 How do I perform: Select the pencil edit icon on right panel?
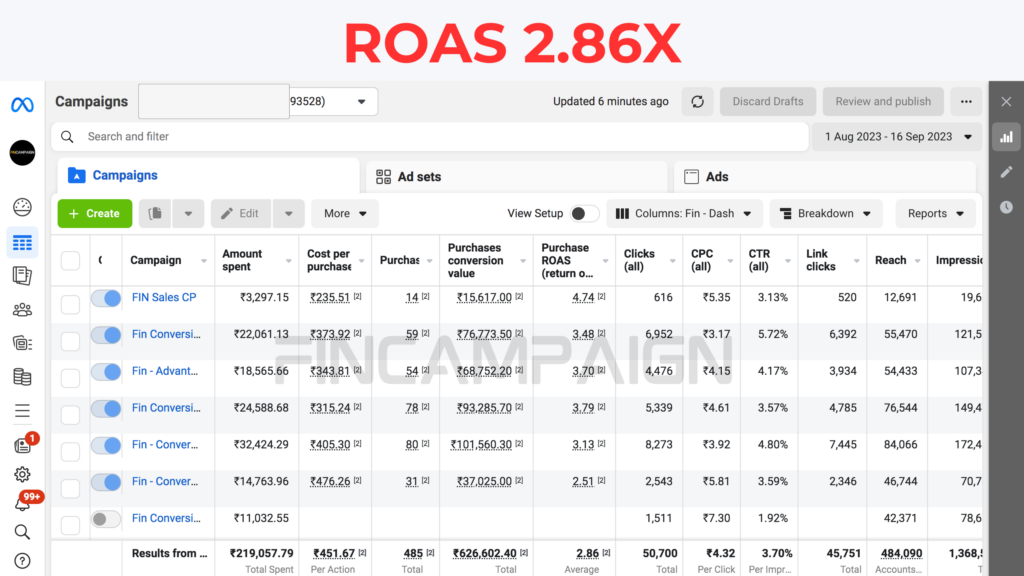click(x=1006, y=172)
